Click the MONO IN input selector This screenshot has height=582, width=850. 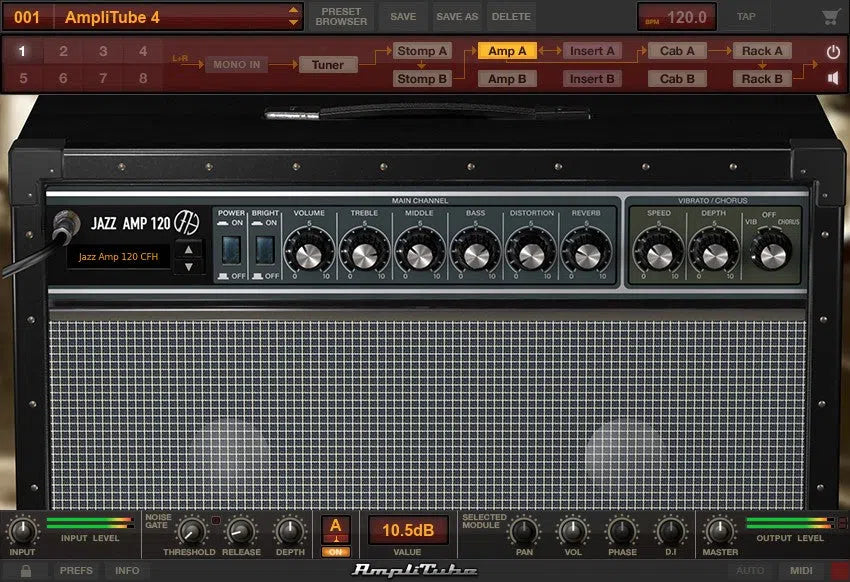[237, 64]
